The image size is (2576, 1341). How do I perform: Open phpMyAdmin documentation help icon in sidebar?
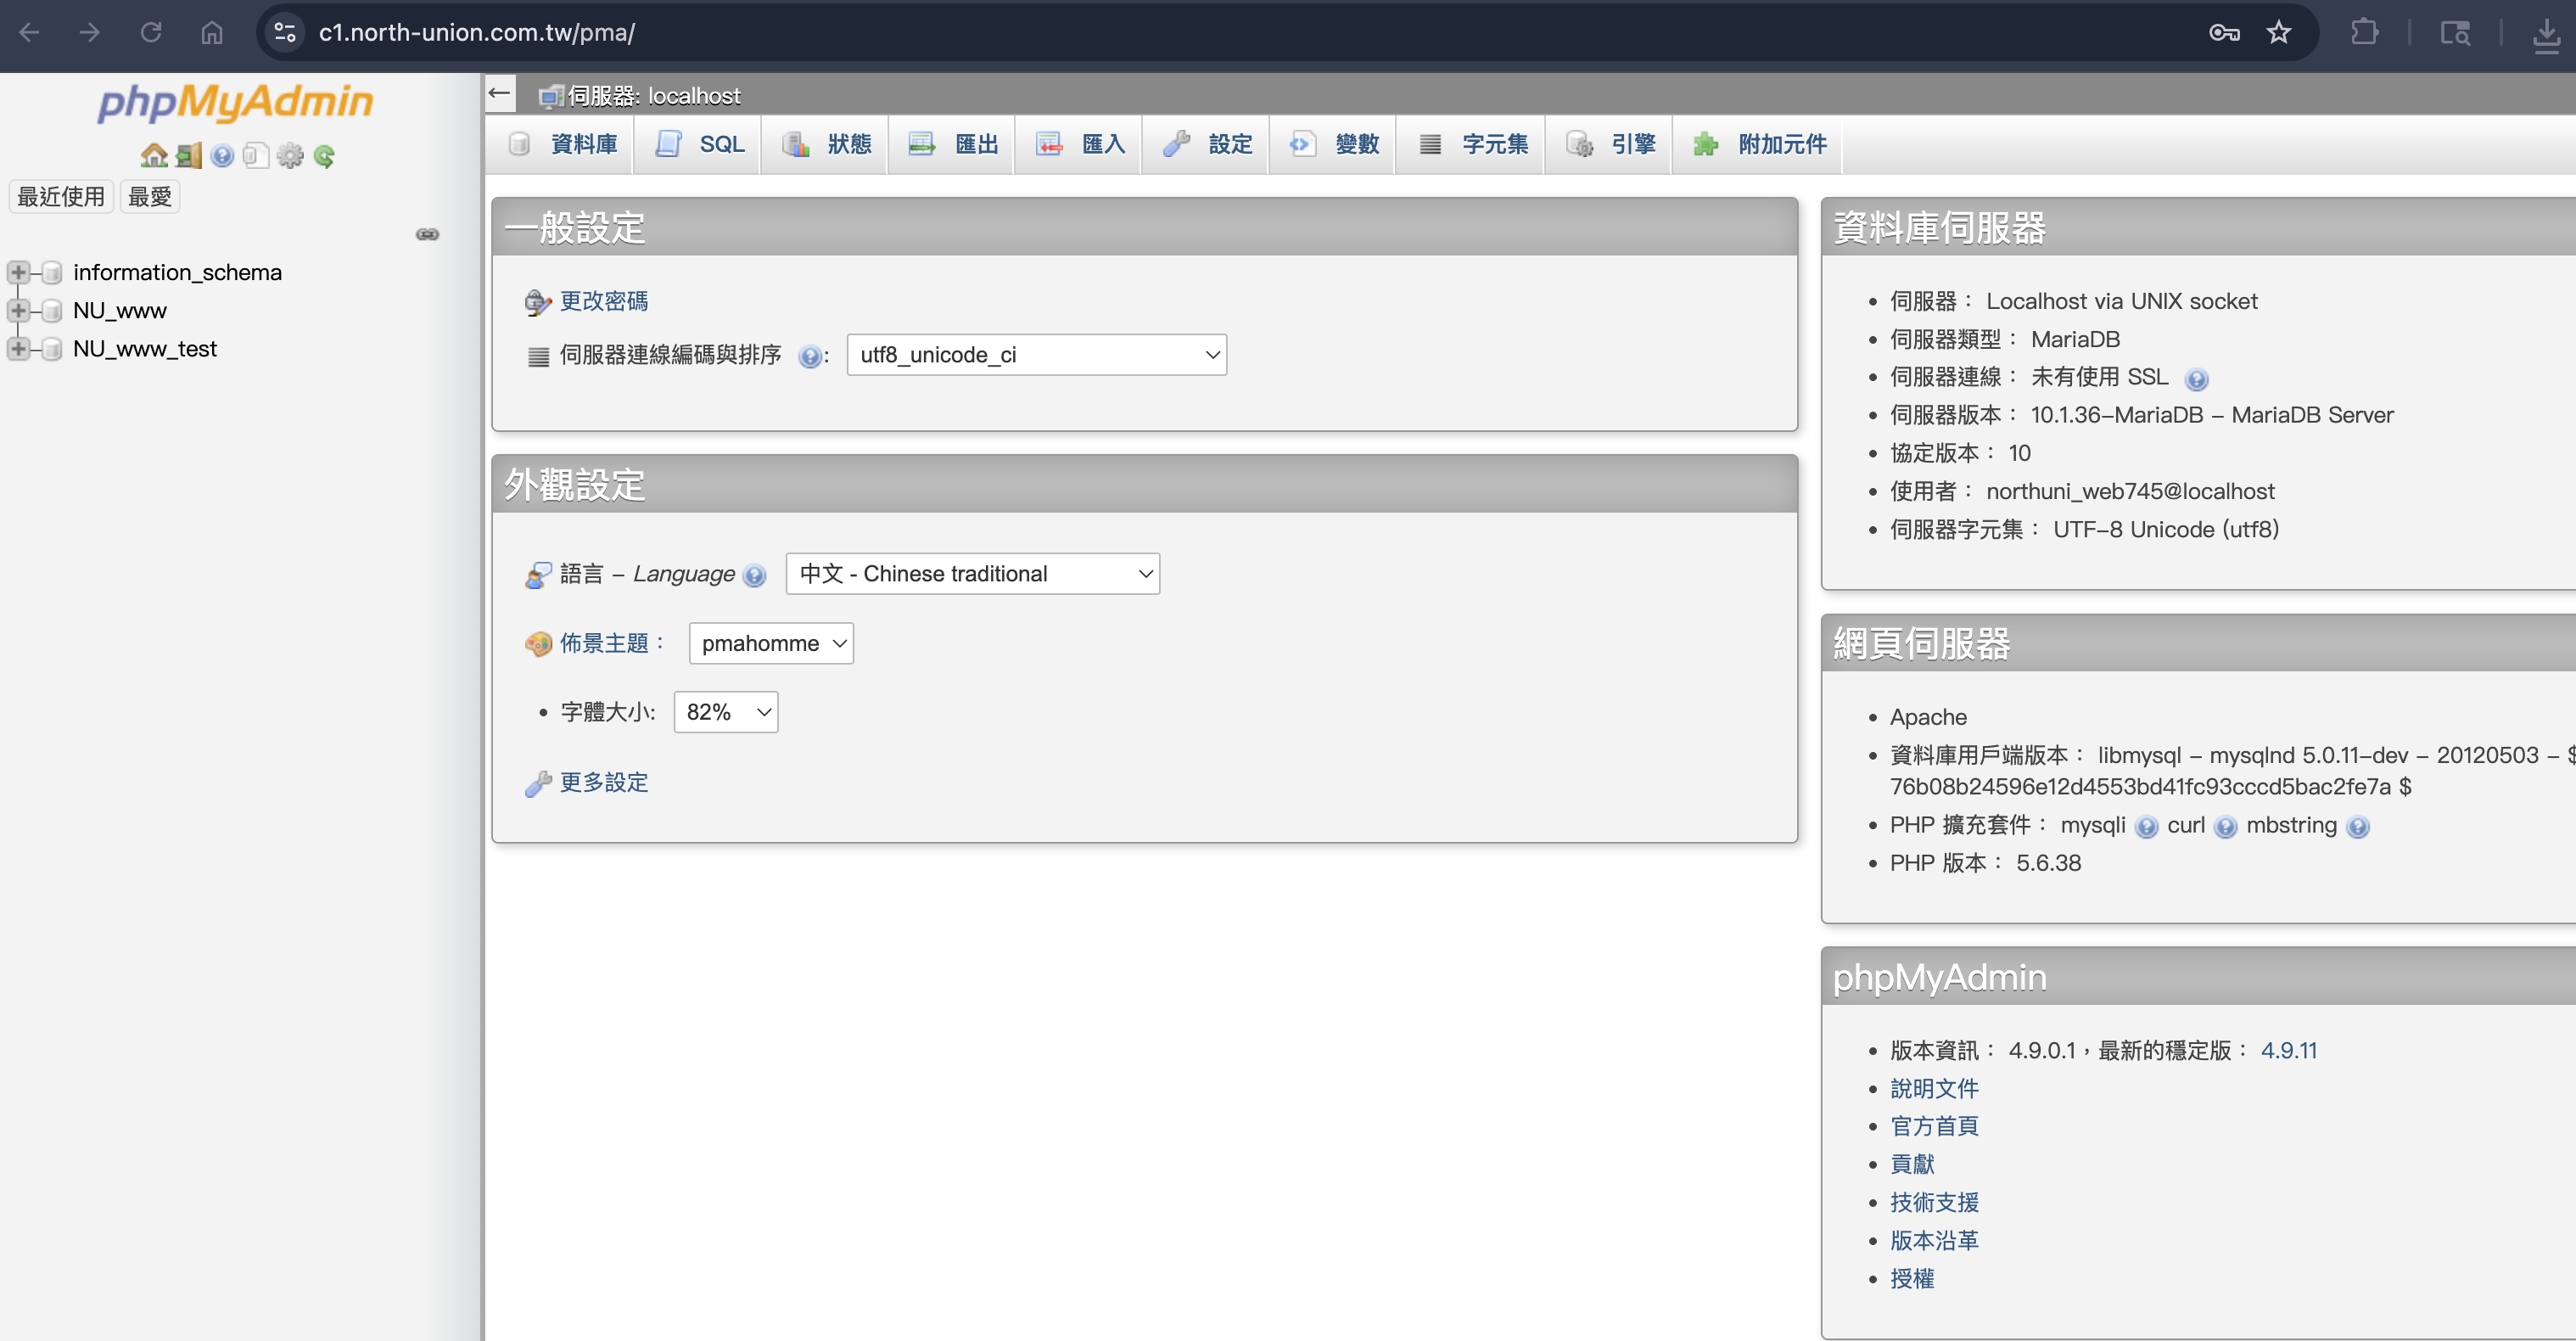(222, 156)
